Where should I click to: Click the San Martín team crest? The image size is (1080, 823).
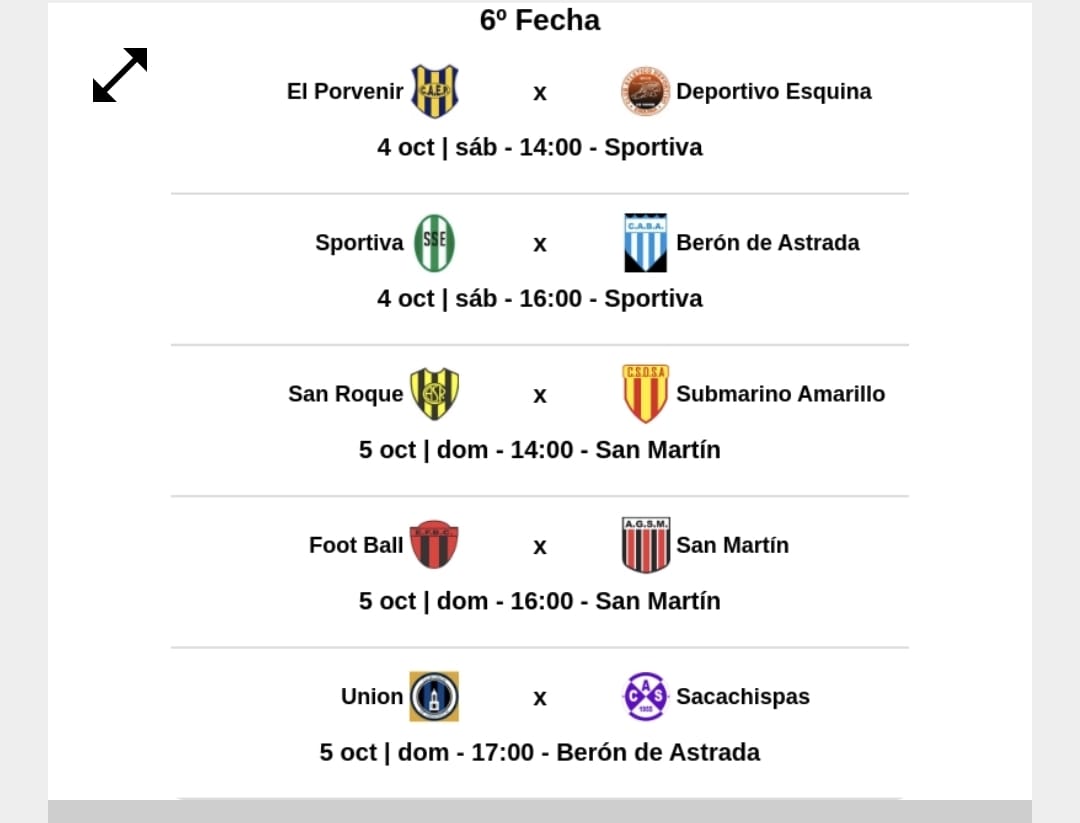[x=645, y=545]
